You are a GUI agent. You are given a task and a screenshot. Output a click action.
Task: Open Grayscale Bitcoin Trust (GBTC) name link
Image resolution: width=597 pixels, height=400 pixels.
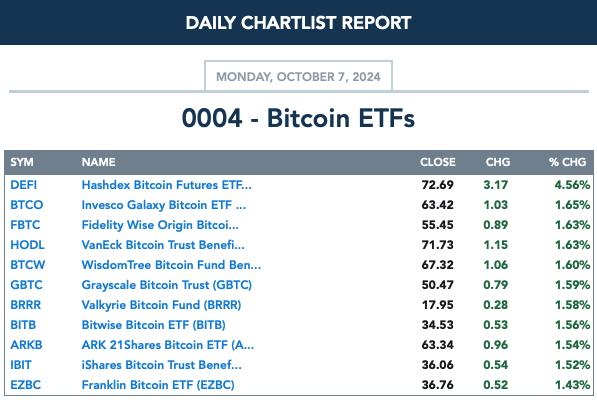[x=167, y=285]
